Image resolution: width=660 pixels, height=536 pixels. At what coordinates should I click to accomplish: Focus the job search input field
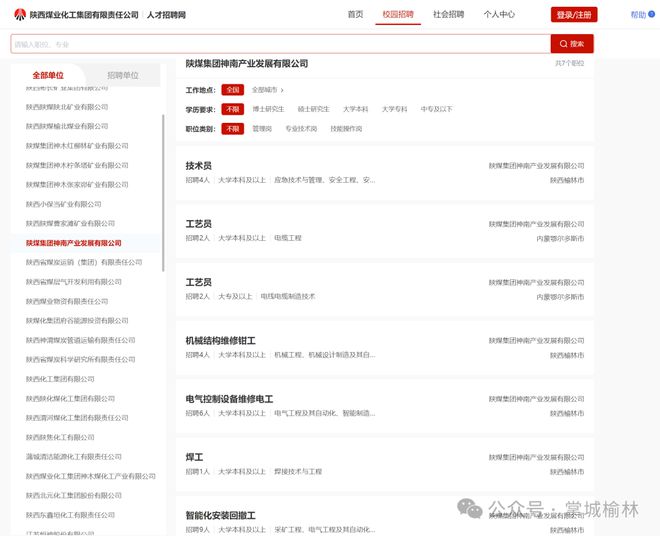[x=280, y=44]
